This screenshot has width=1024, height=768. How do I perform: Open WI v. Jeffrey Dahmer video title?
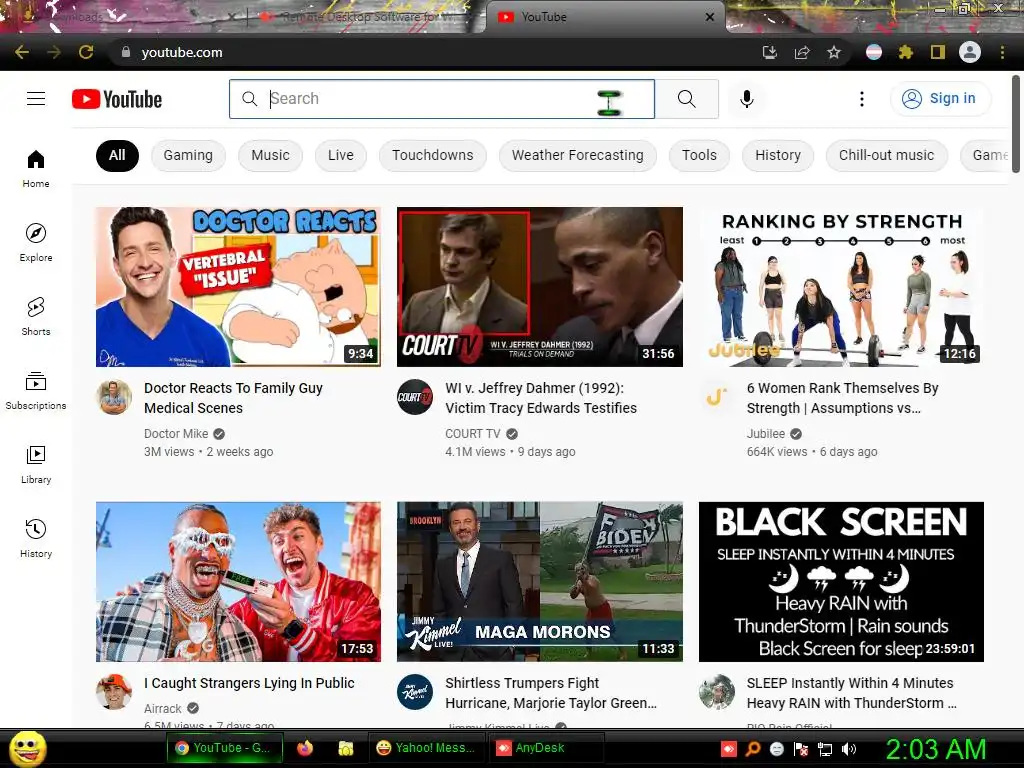(541, 398)
